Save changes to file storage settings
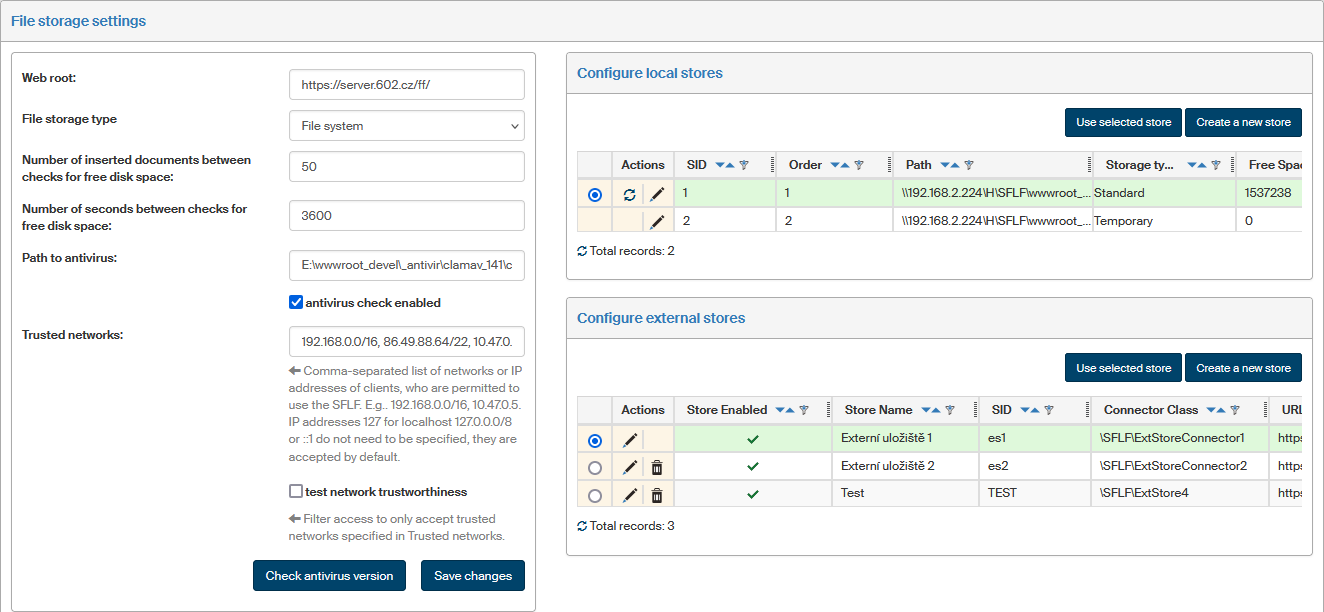The height and width of the screenshot is (612, 1324). pos(473,576)
